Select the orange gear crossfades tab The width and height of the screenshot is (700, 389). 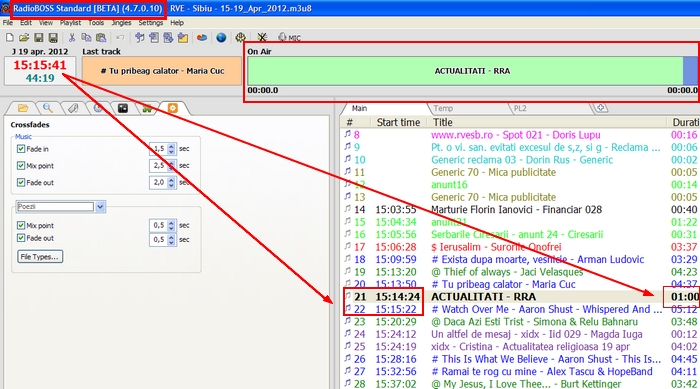[173, 108]
